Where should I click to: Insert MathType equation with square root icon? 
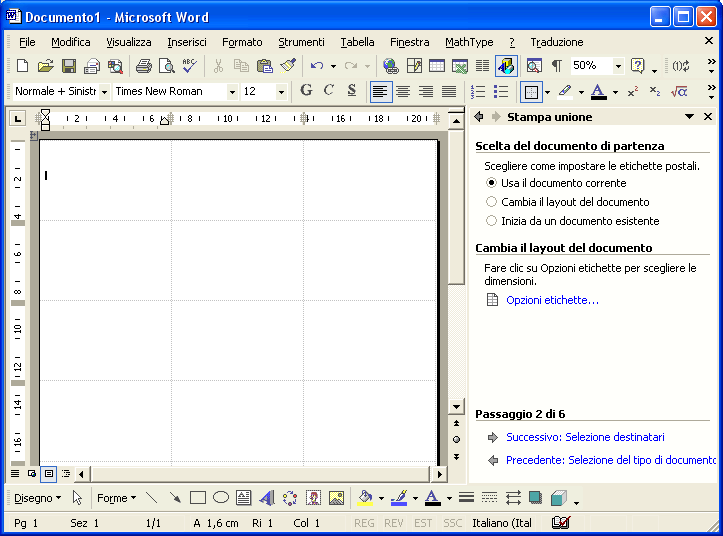pos(679,92)
